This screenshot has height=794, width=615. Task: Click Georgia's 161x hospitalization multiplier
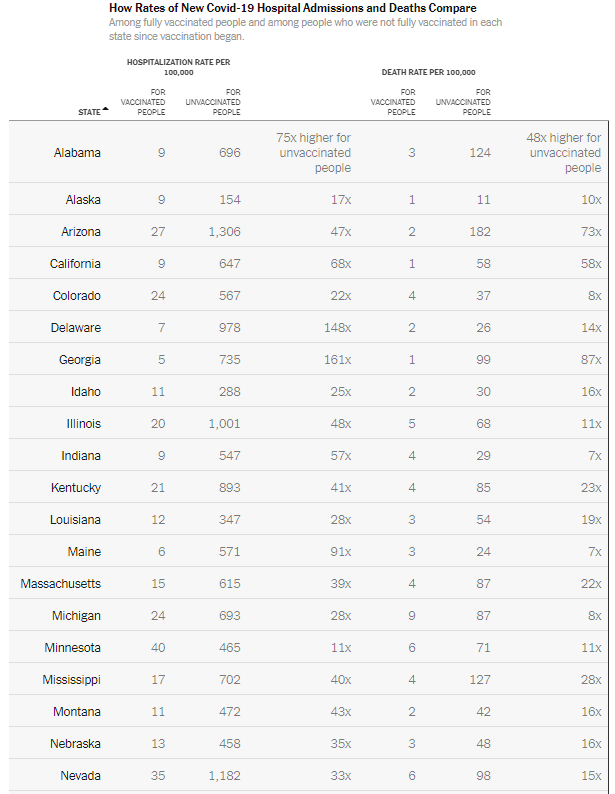(x=338, y=359)
